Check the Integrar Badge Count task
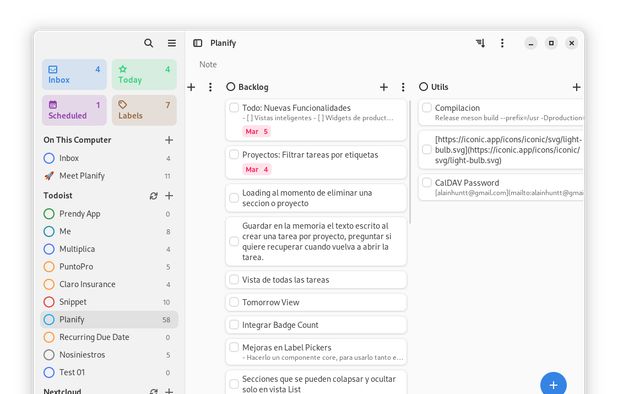Image resolution: width=618 pixels, height=394 pixels. click(x=234, y=325)
